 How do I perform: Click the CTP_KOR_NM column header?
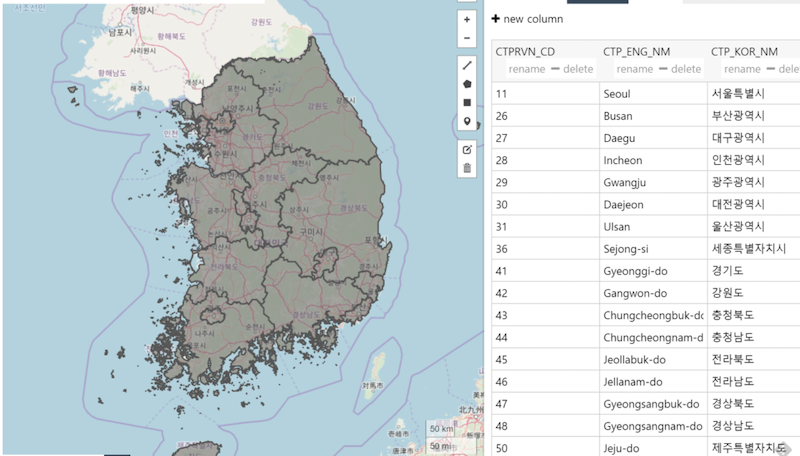744,52
